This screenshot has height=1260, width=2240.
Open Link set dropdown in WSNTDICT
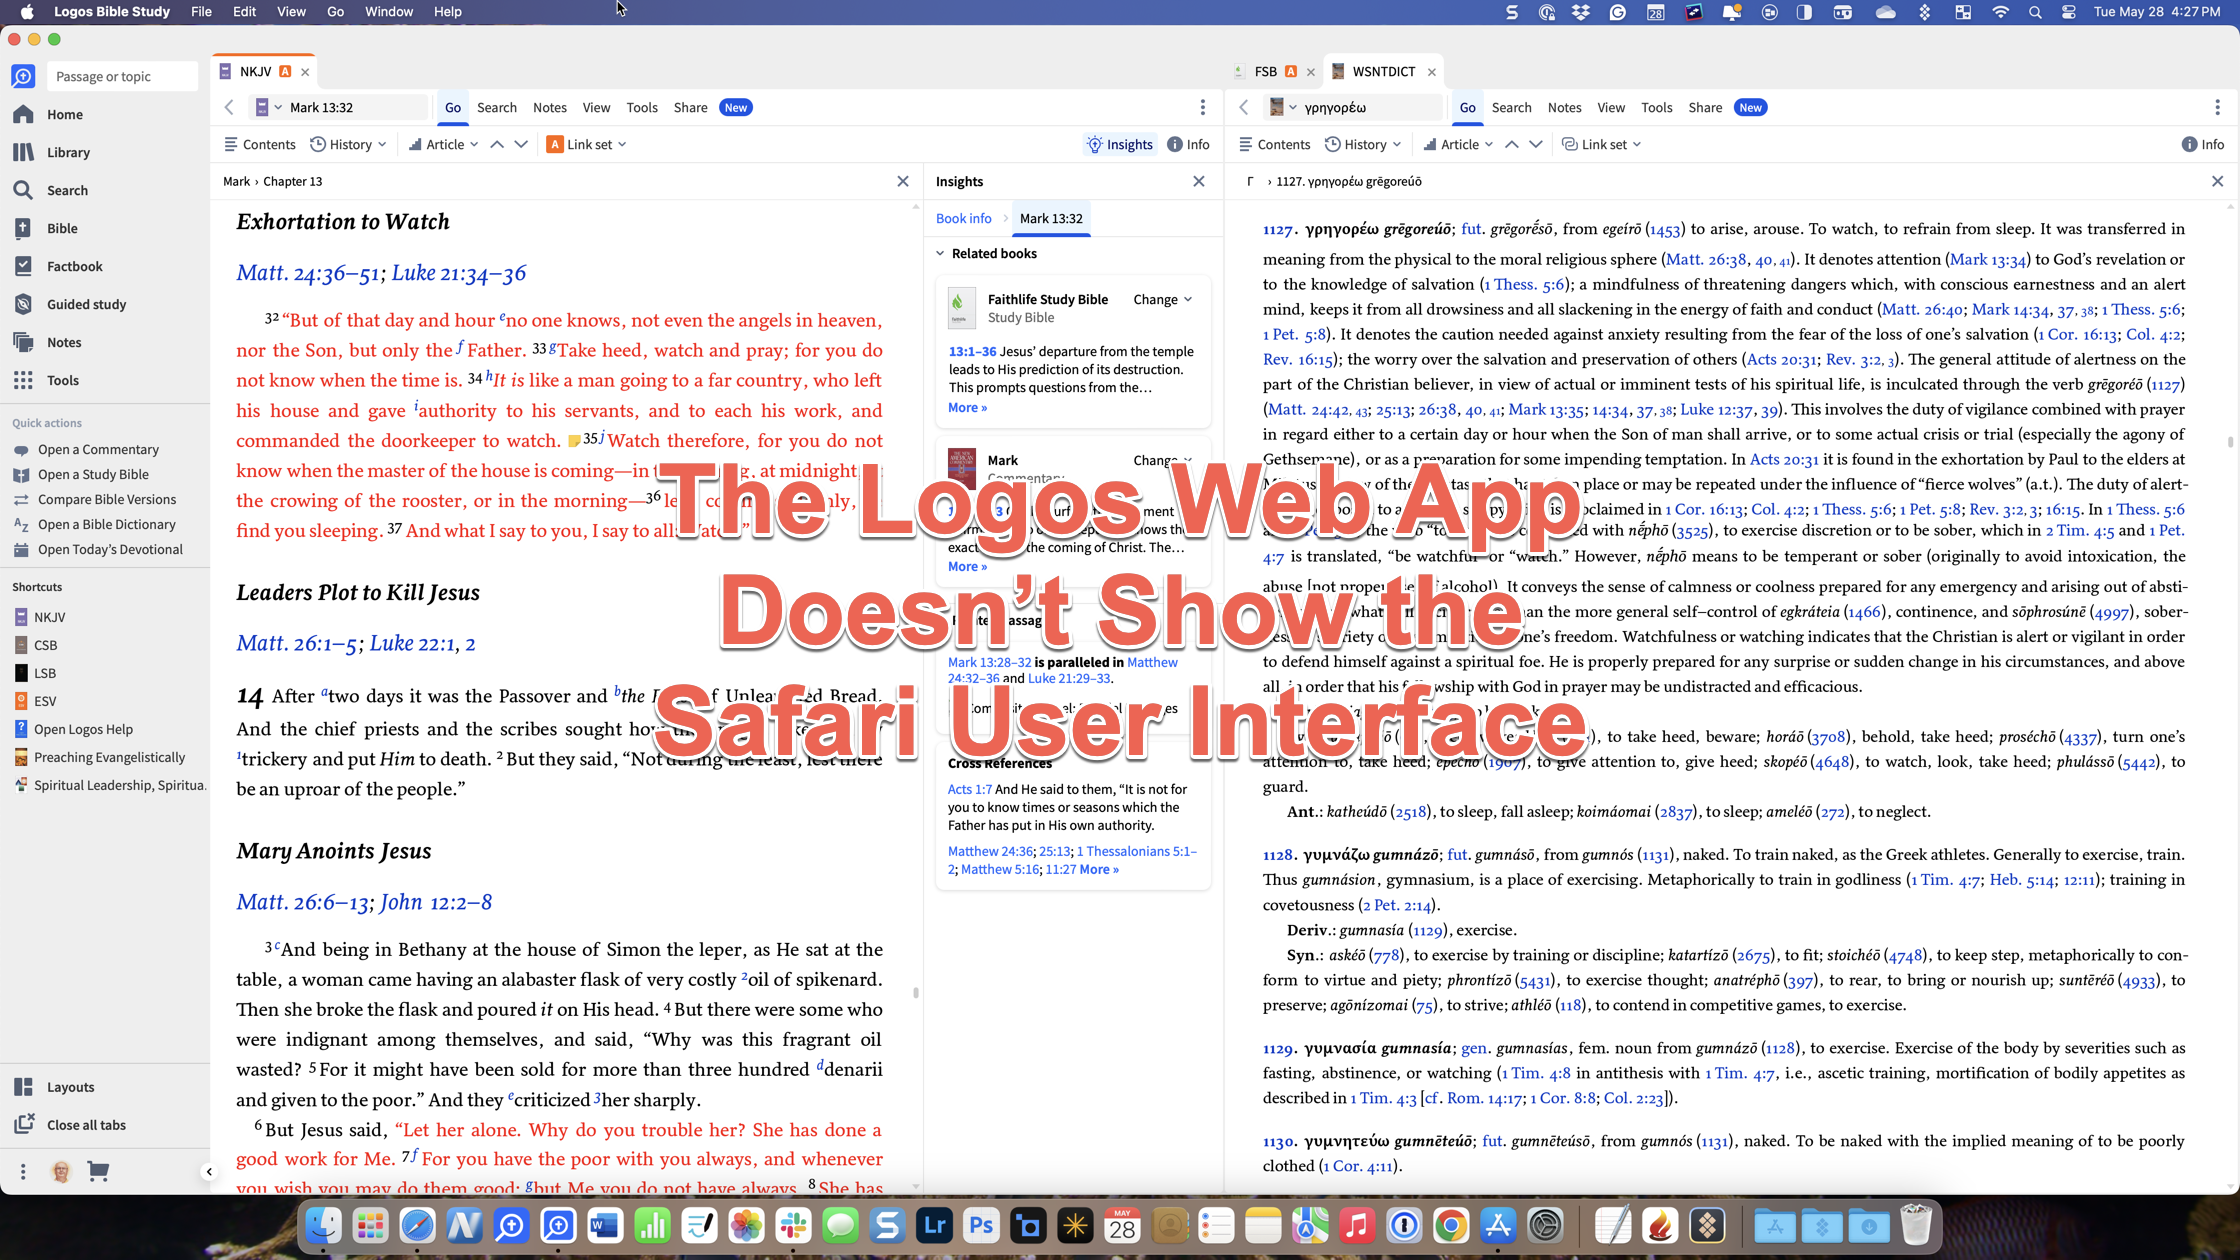pos(1602,144)
